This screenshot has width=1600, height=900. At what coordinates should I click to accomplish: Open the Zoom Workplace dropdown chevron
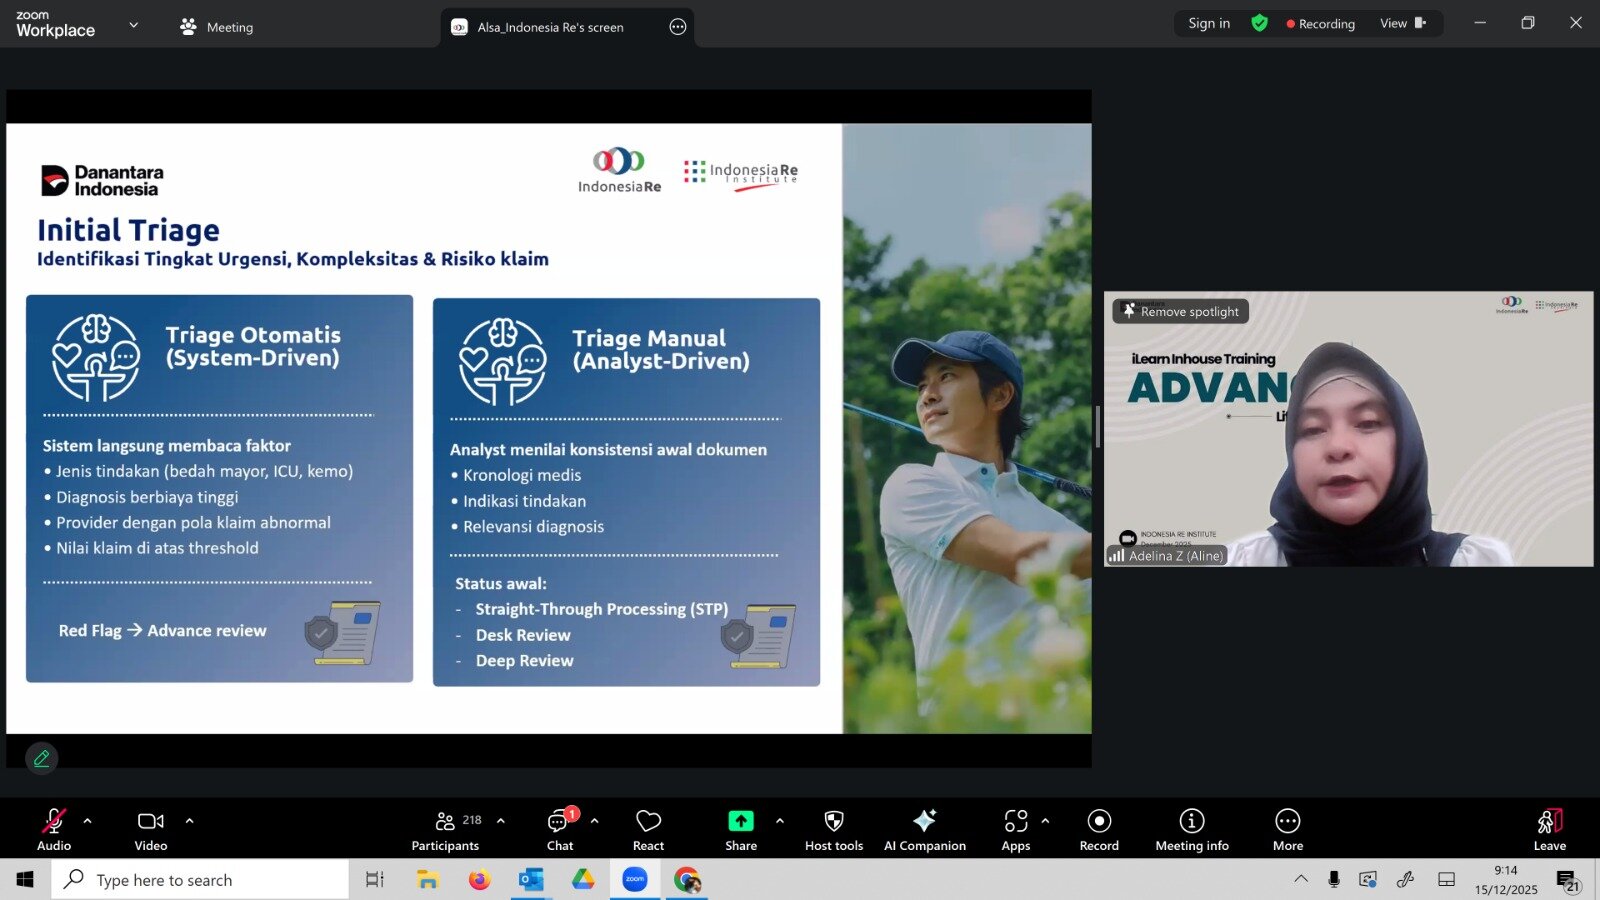134,25
